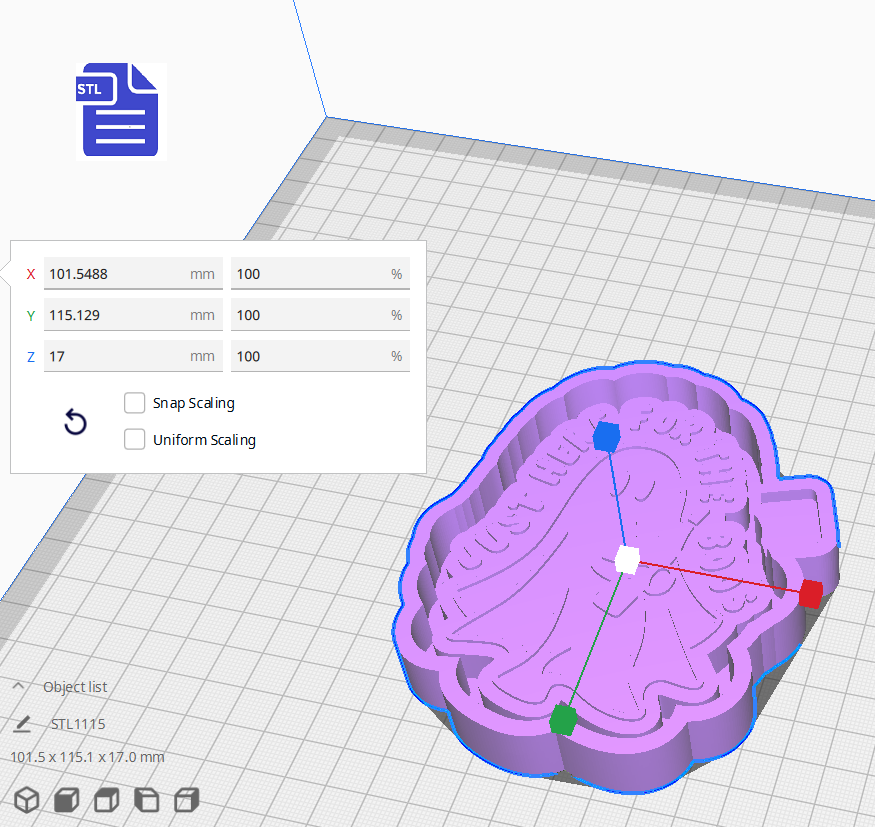Image resolution: width=875 pixels, height=827 pixels.
Task: Switch to the right side view icon
Action: (186, 800)
